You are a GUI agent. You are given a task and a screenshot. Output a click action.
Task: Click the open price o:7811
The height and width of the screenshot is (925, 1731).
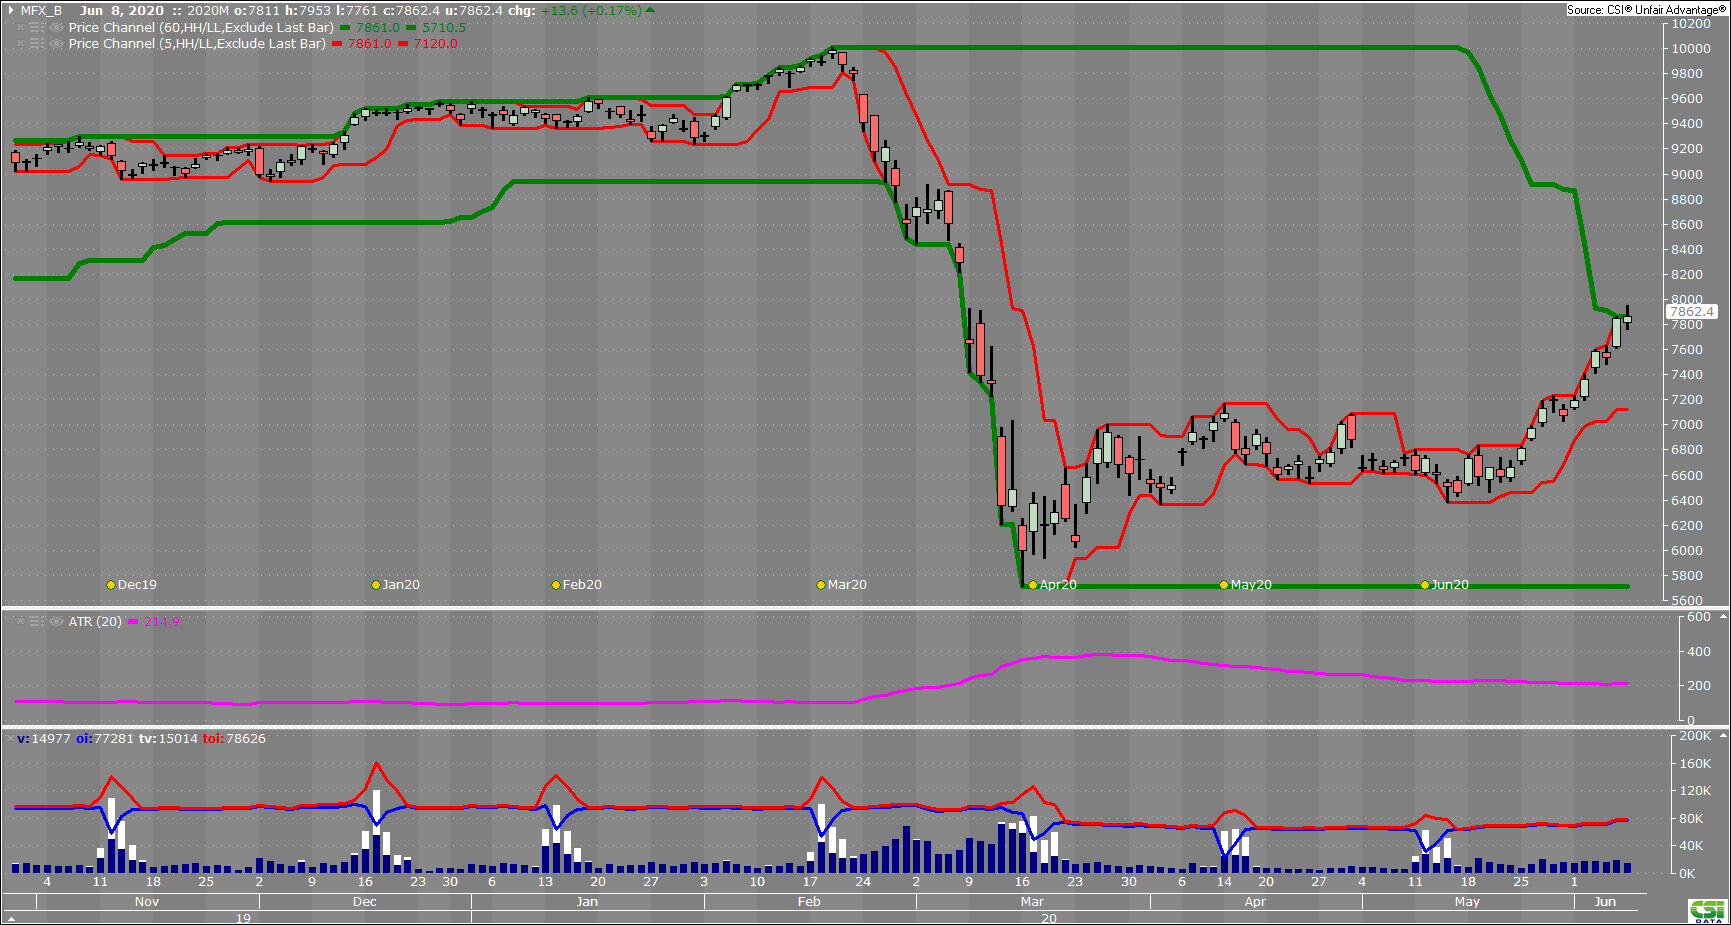tap(258, 11)
